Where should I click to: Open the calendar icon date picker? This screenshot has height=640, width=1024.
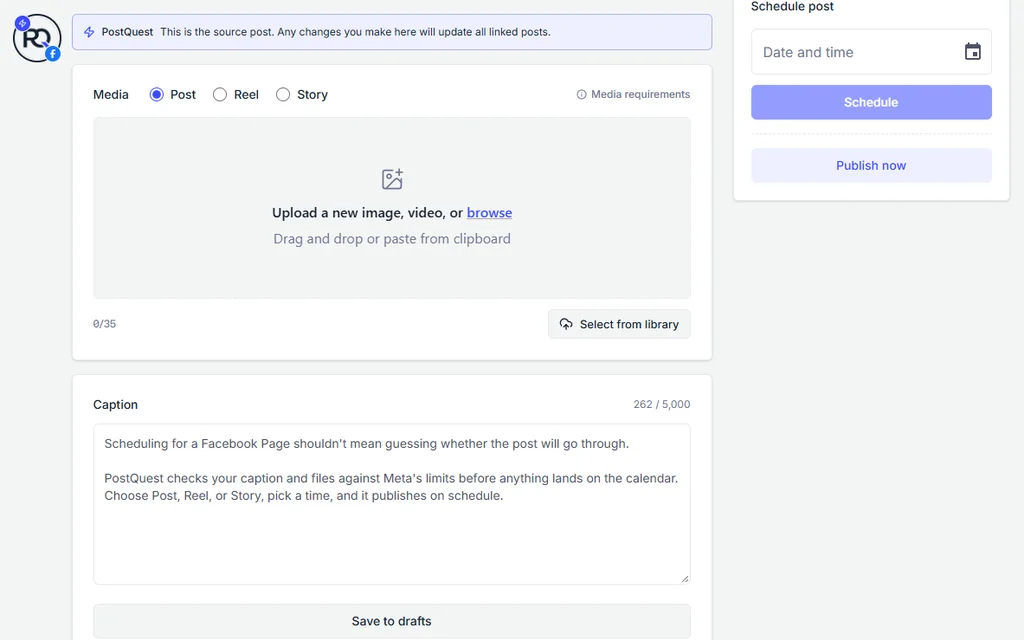click(x=972, y=52)
